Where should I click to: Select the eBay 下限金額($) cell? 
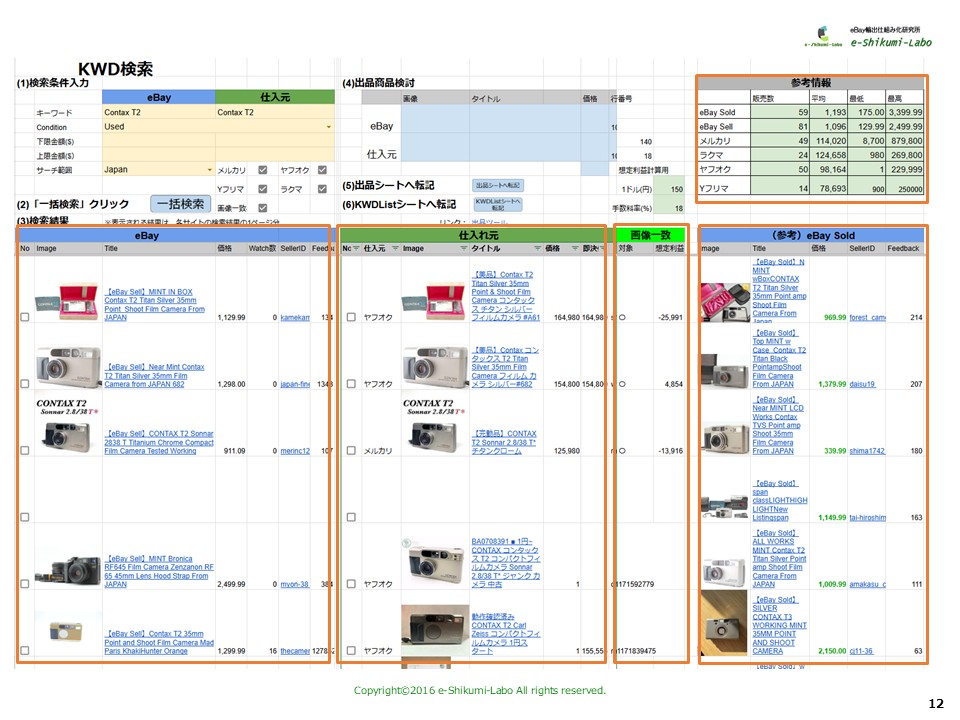(159, 141)
